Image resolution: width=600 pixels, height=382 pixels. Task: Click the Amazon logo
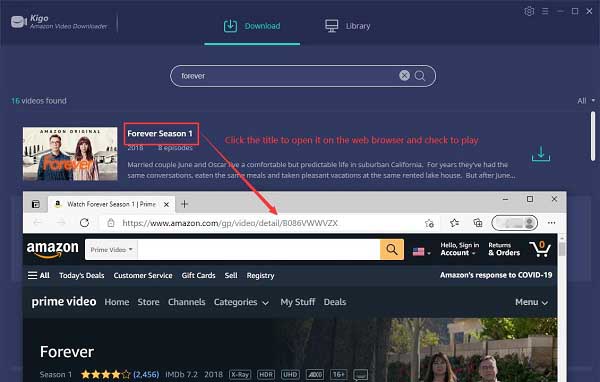pos(52,250)
